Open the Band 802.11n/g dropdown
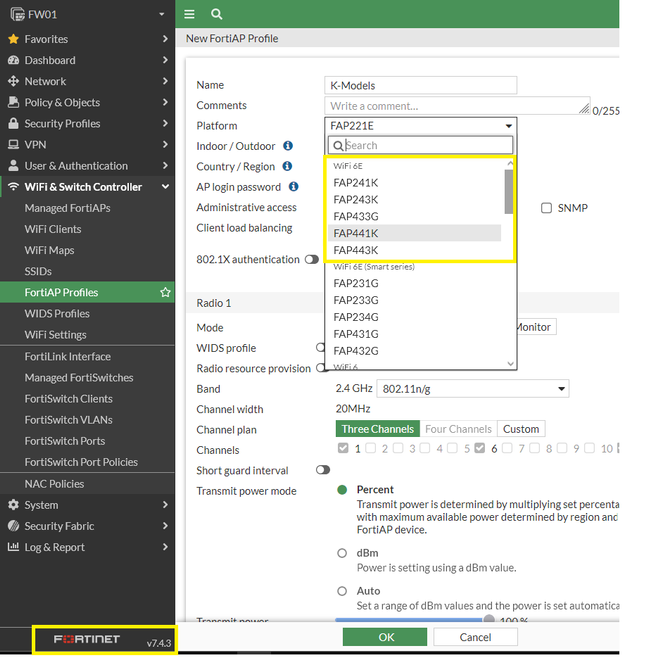The width and height of the screenshot is (649, 665). 473,389
